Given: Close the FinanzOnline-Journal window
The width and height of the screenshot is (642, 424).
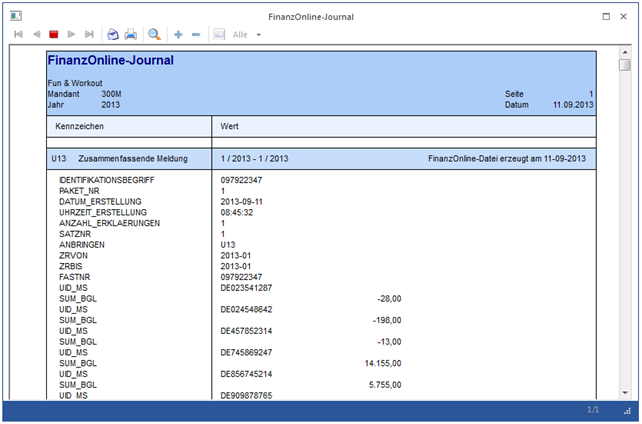Looking at the screenshot, I should (x=626, y=17).
